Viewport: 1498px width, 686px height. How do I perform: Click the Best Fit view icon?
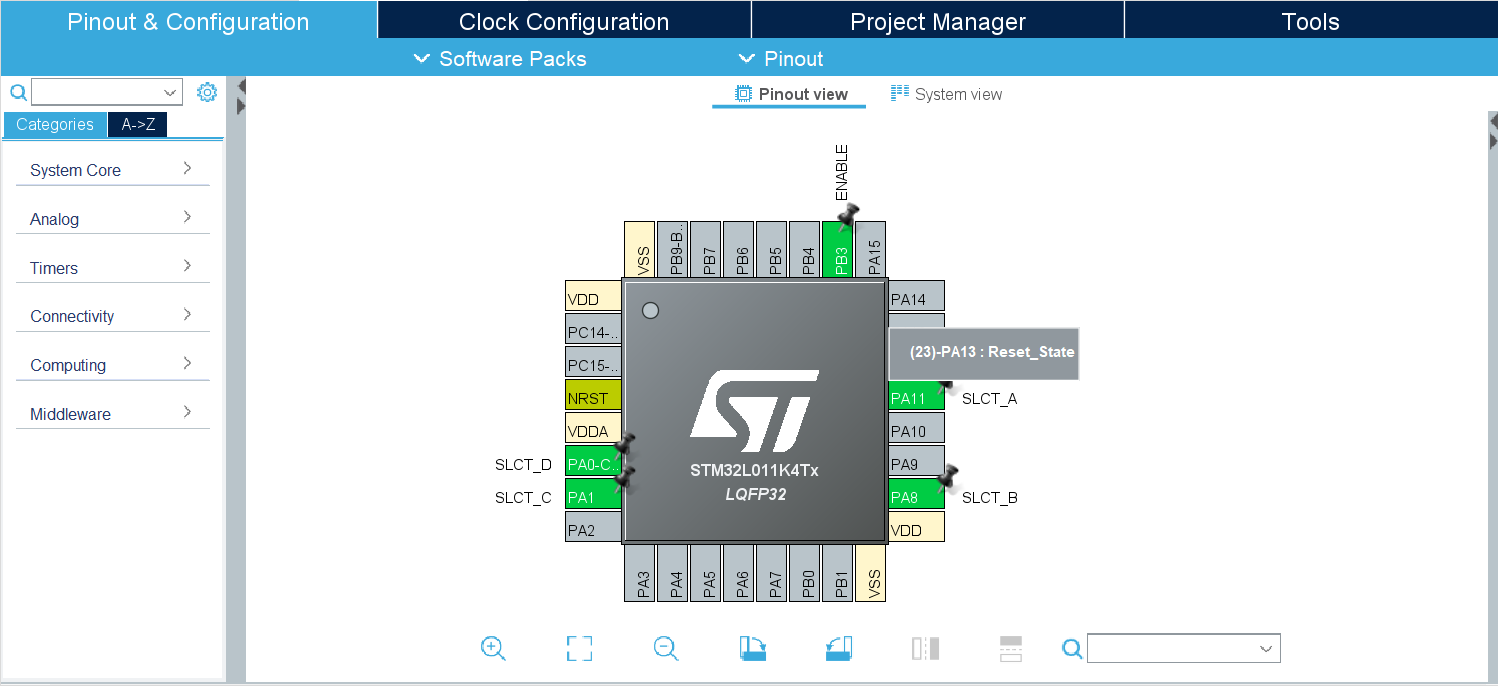(578, 648)
